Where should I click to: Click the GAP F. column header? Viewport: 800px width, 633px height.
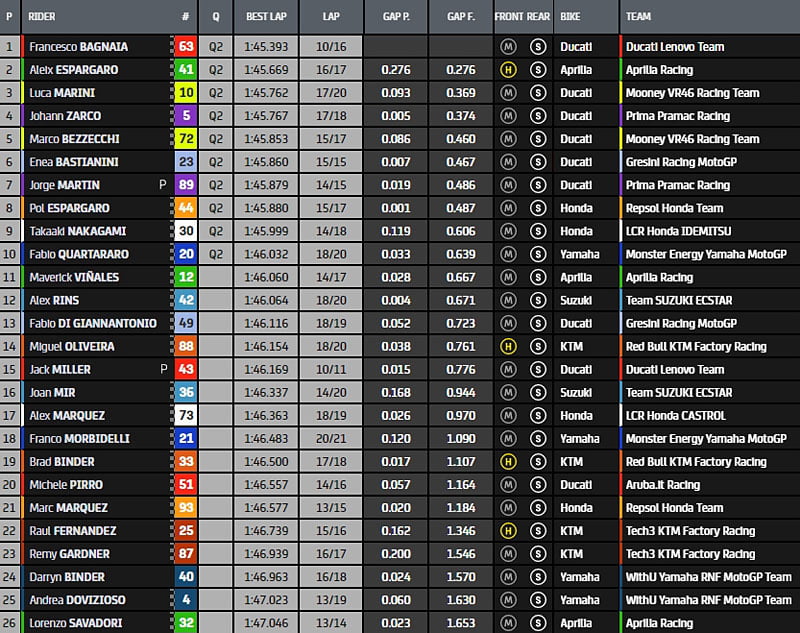coord(461,17)
